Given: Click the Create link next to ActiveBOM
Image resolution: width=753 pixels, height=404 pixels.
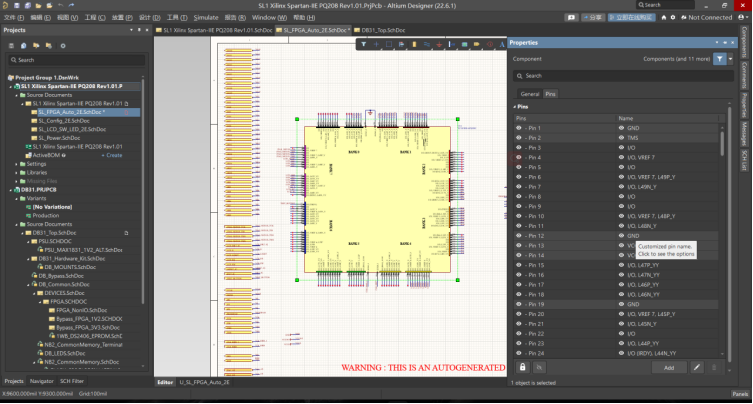Looking at the screenshot, I should click(111, 155).
